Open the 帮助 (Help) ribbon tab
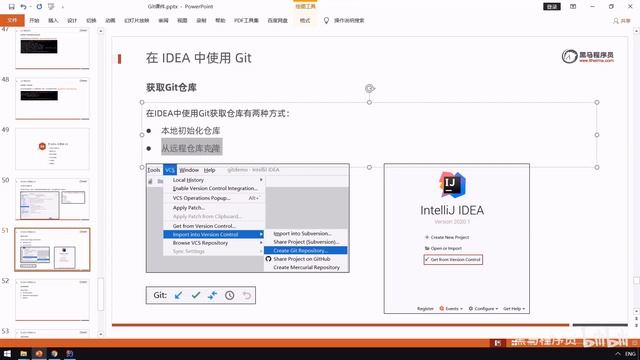Image resolution: width=640 pixels, height=360 pixels. pyautogui.click(x=220, y=20)
